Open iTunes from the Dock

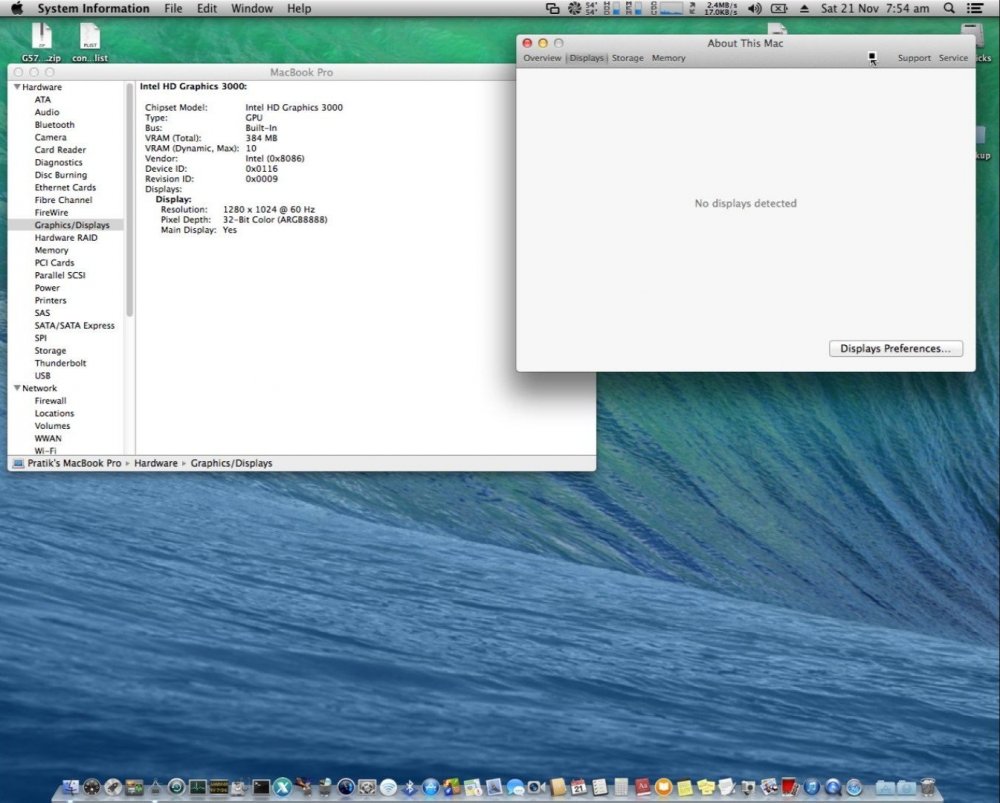pos(812,787)
